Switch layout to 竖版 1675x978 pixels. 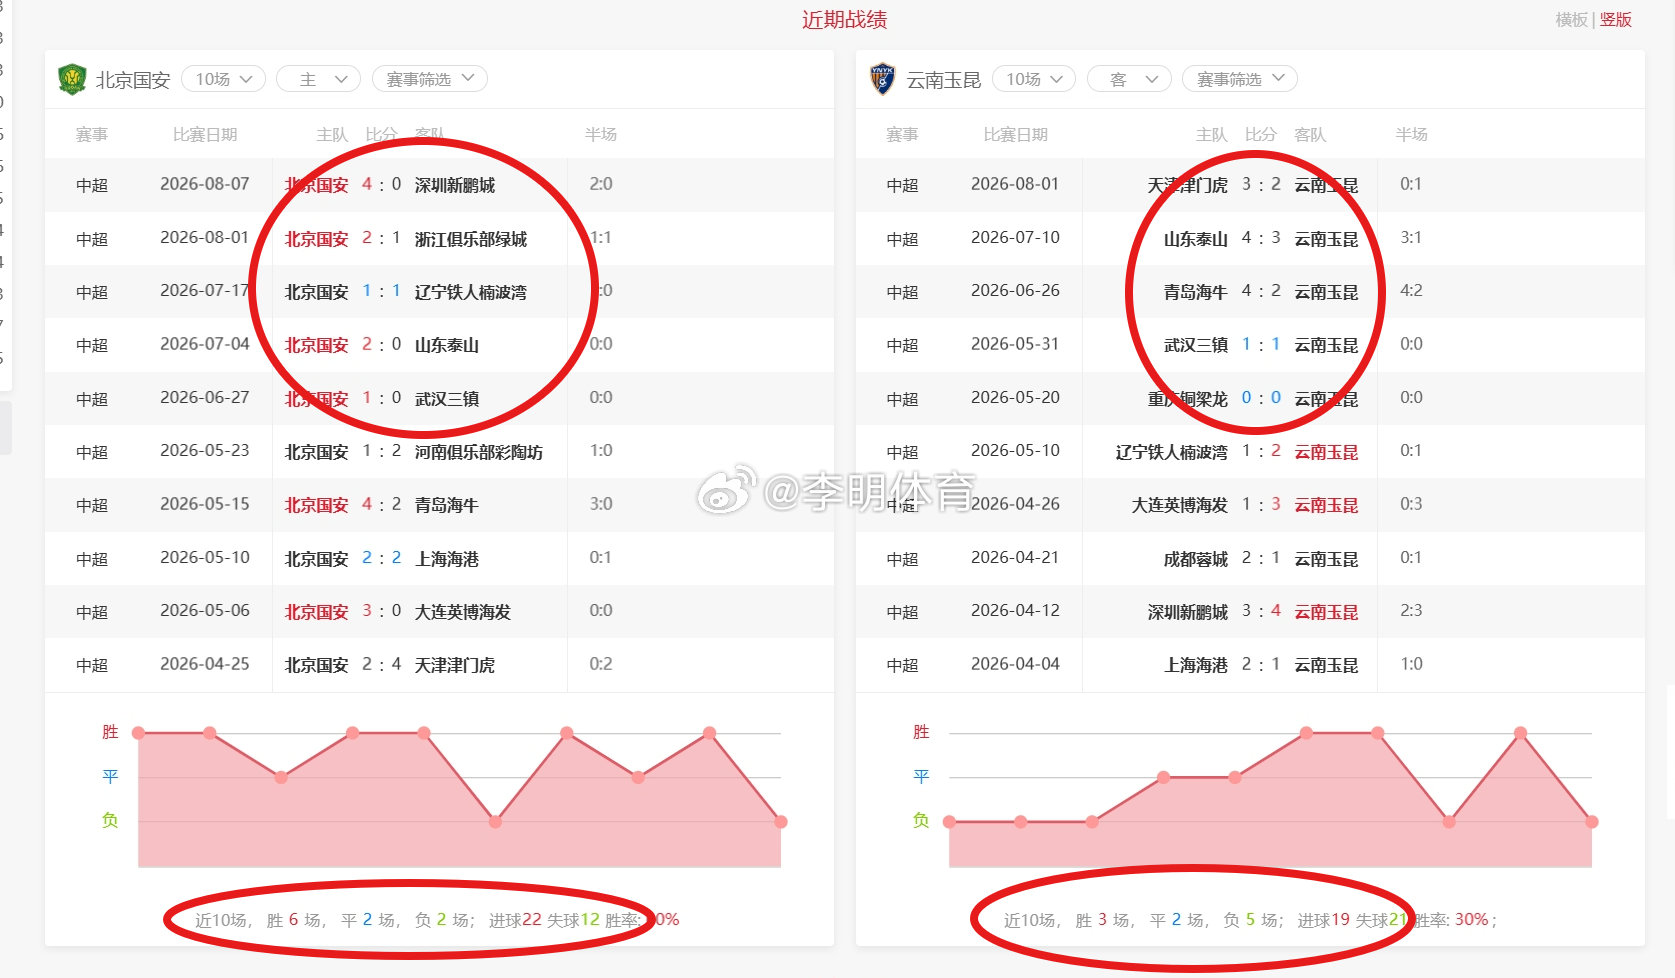coord(1616,20)
